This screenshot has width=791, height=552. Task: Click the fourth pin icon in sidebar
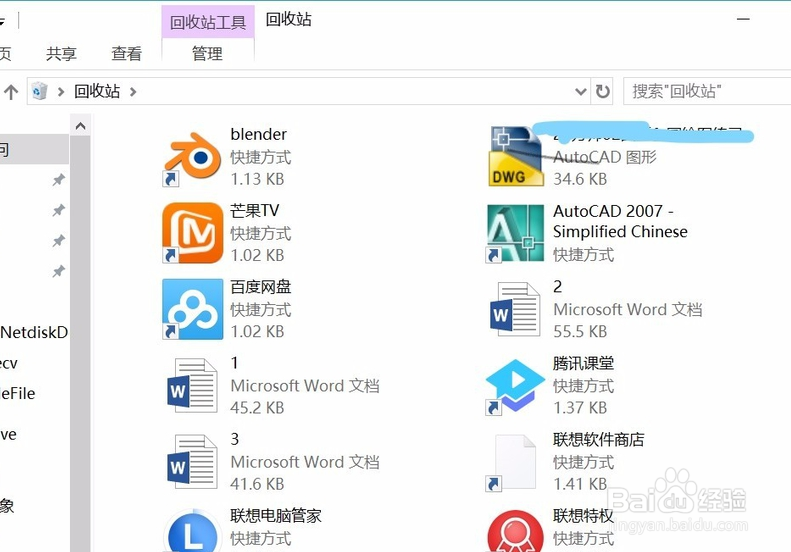coord(59,271)
